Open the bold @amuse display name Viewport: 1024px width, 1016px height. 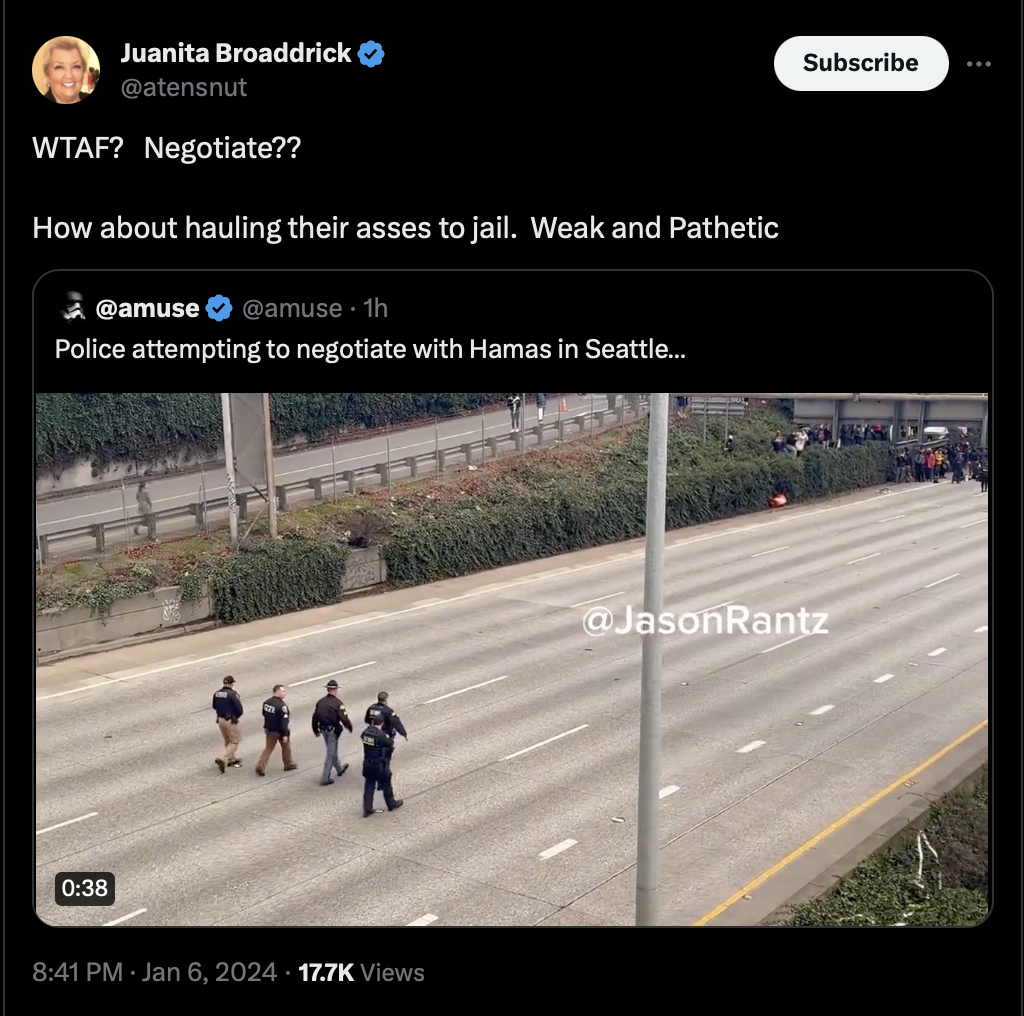pyautogui.click(x=148, y=308)
